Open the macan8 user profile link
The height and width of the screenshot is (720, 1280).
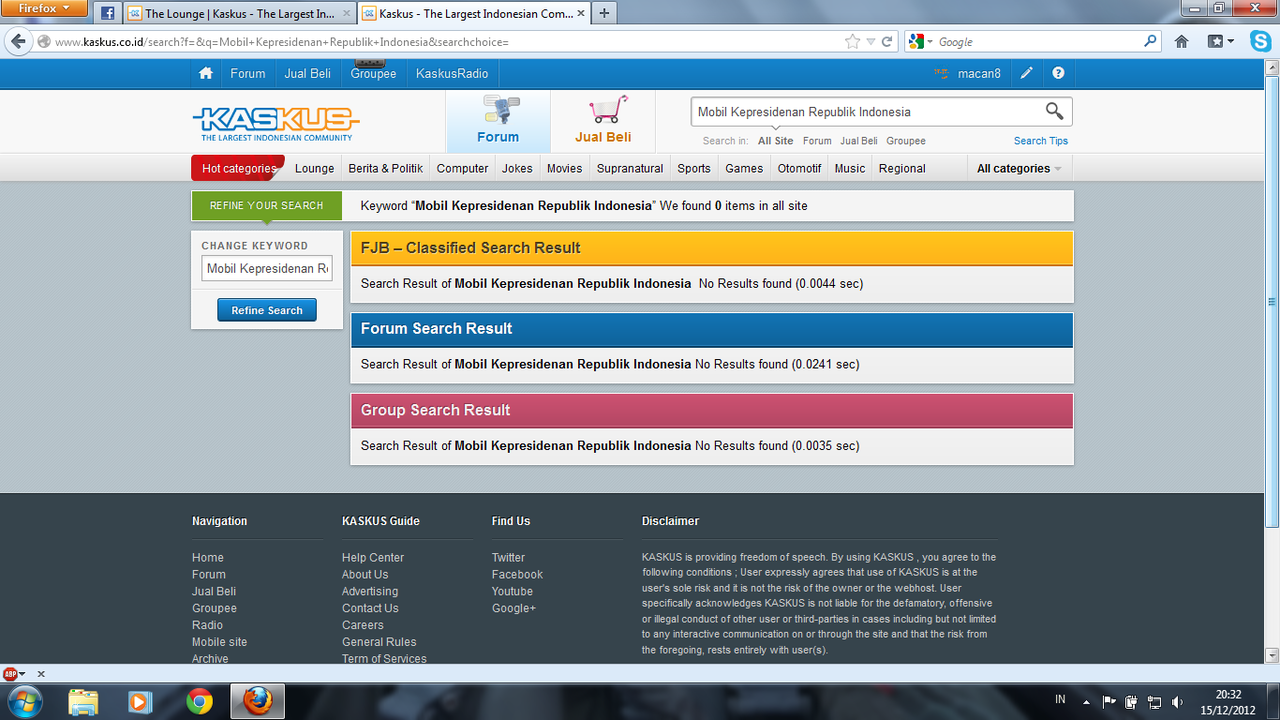(x=979, y=73)
